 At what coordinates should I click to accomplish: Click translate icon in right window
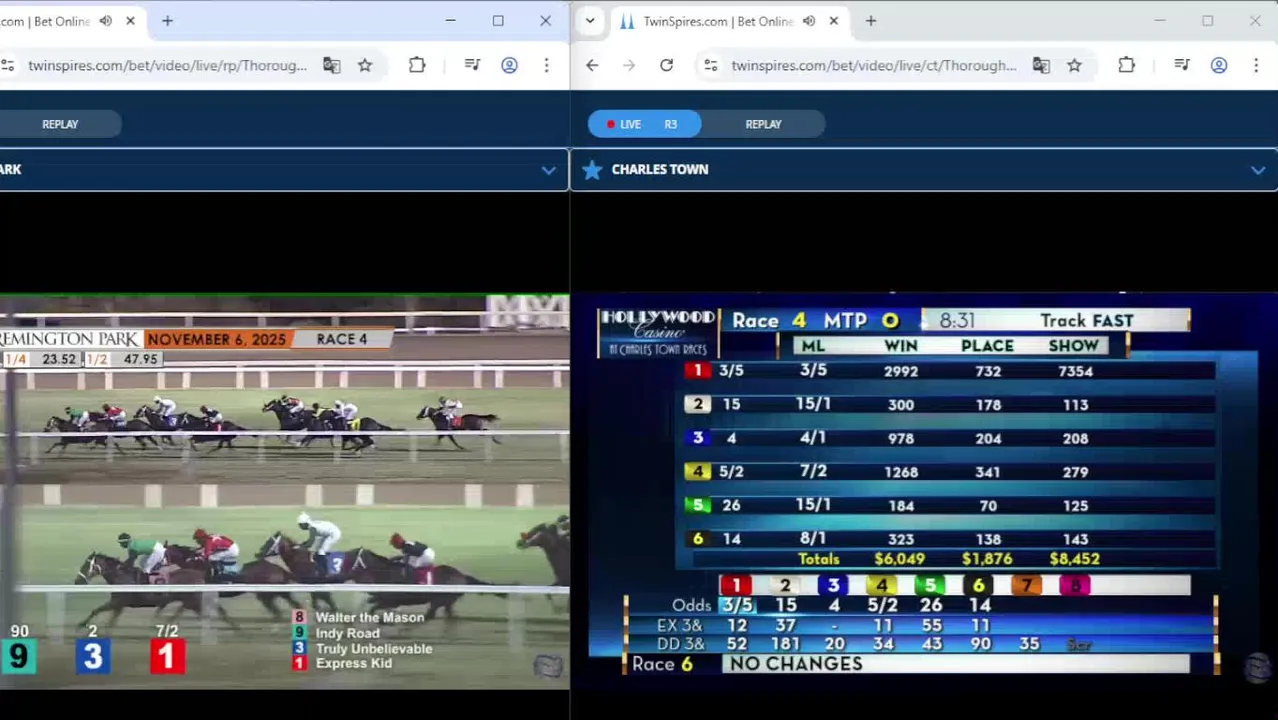click(x=1041, y=65)
